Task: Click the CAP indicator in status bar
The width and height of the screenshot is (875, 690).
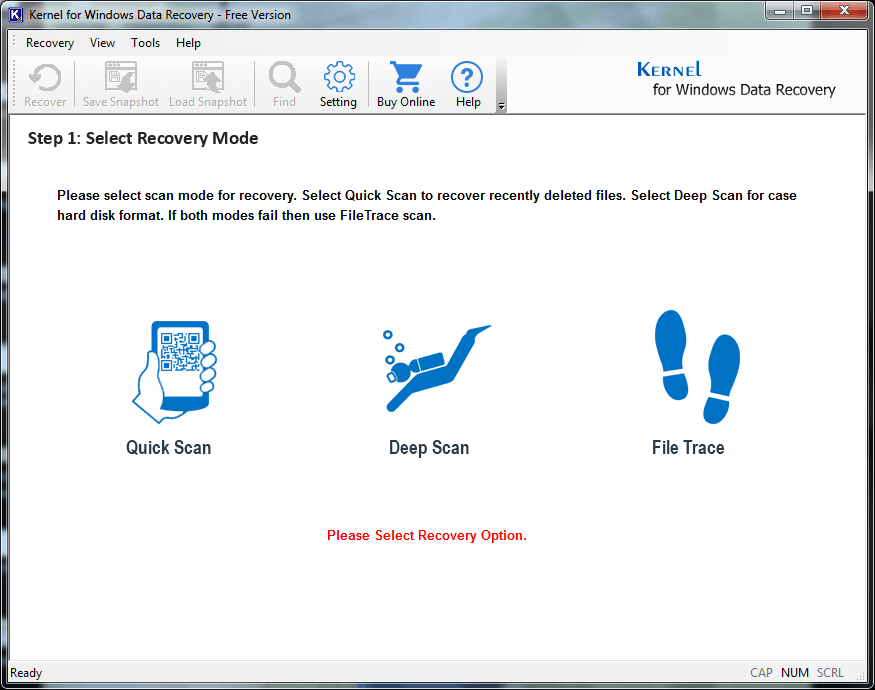Action: (x=761, y=673)
